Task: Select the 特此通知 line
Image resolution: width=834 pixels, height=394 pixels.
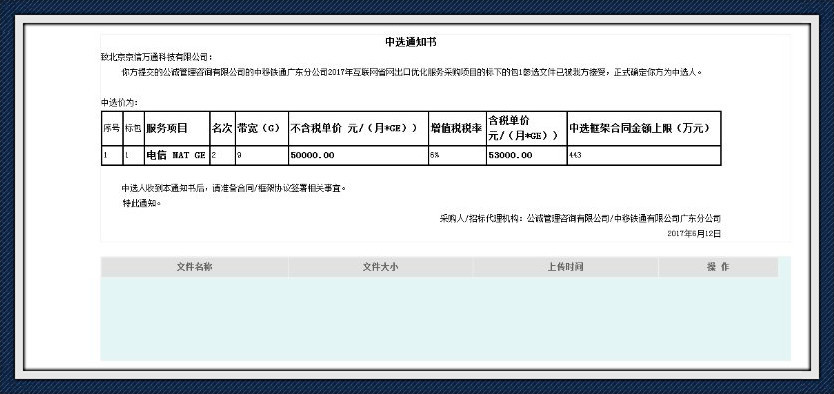Action: coord(141,203)
